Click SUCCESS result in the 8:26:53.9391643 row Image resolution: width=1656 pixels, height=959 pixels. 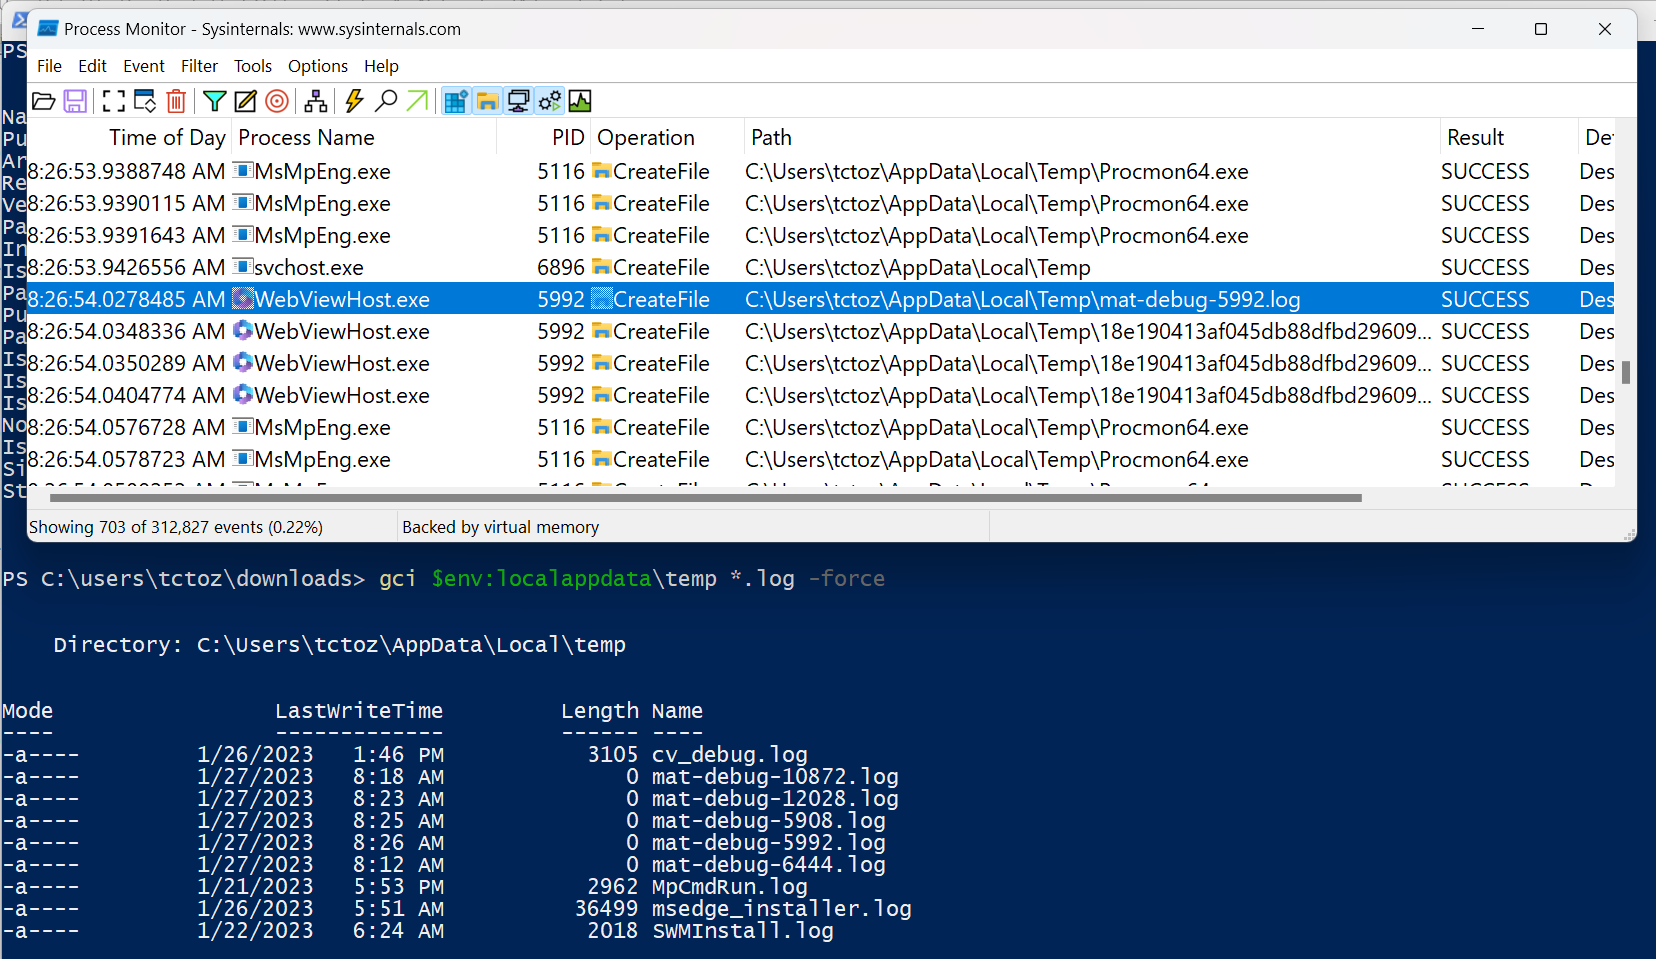(1485, 235)
